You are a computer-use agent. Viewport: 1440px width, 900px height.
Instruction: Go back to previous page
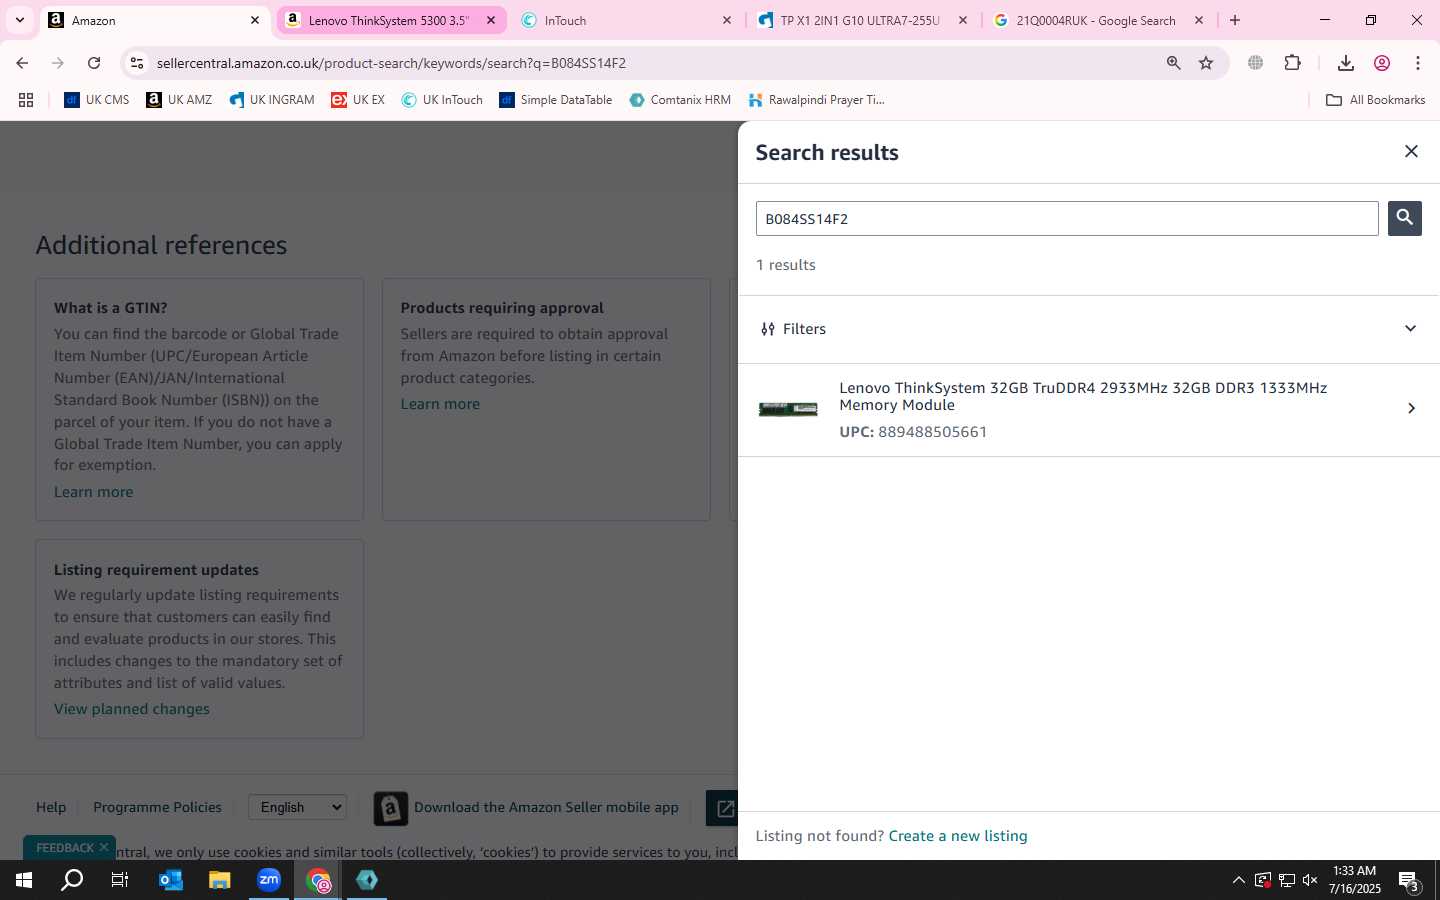point(22,63)
